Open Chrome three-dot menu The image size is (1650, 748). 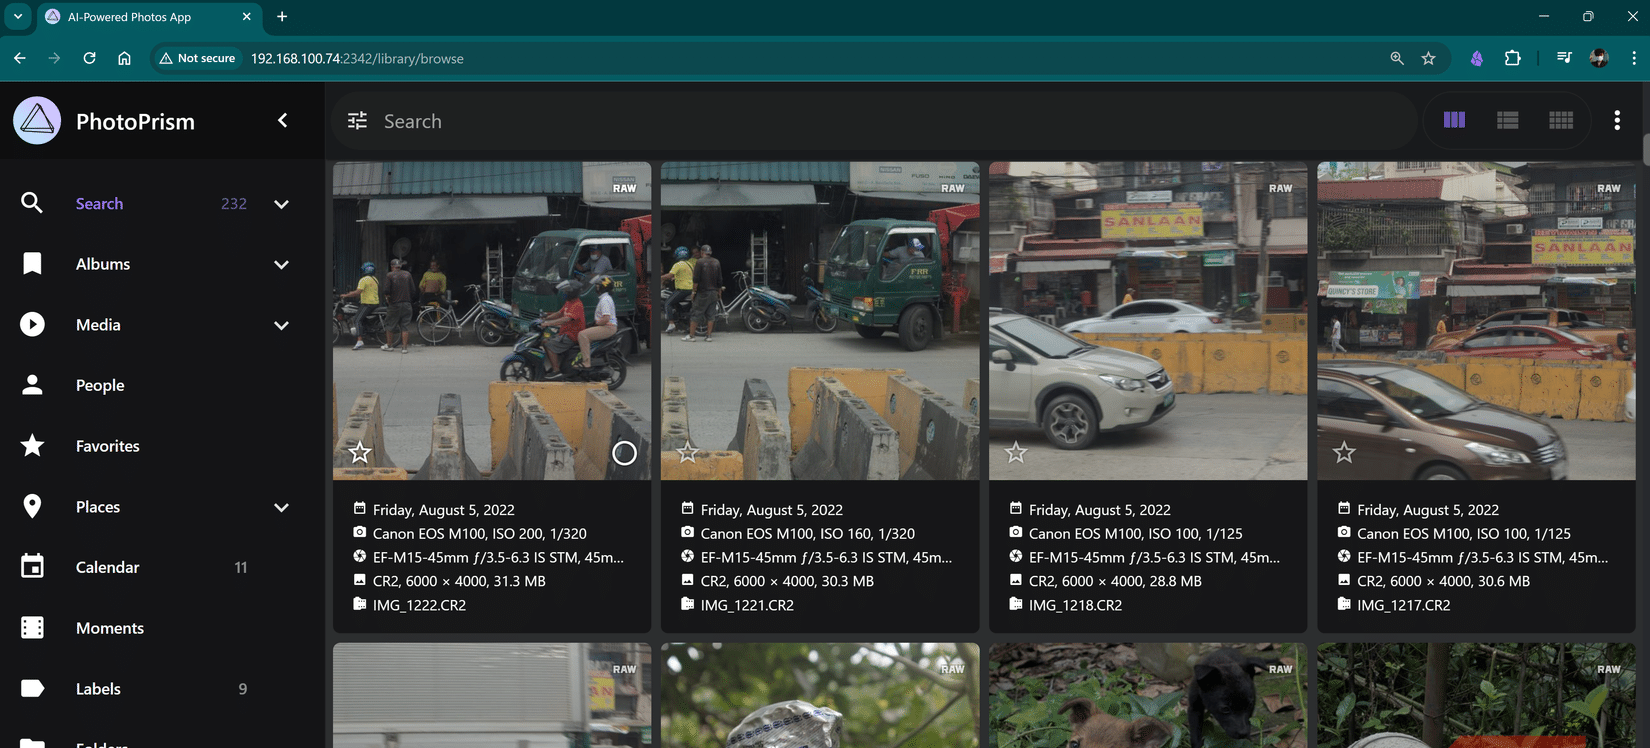click(1634, 58)
